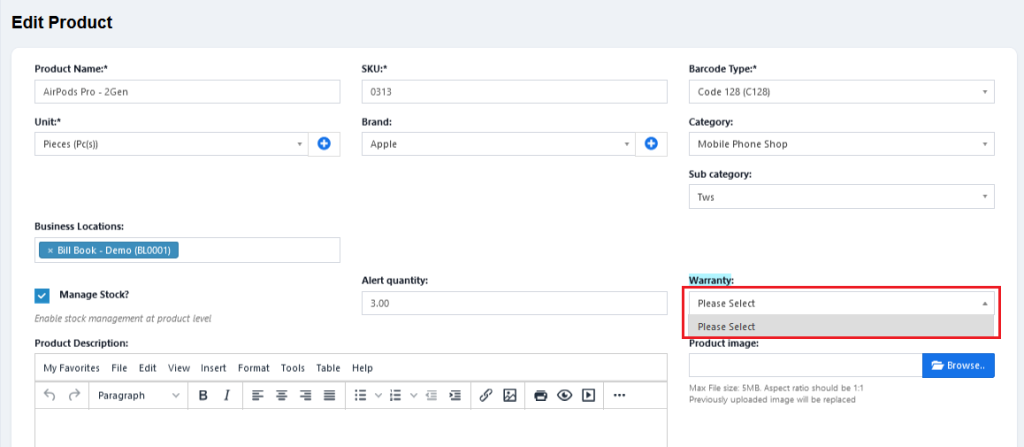The width and height of the screenshot is (1024, 447).
Task: Apply italic formatting in editor toolbar
Action: (x=227, y=395)
